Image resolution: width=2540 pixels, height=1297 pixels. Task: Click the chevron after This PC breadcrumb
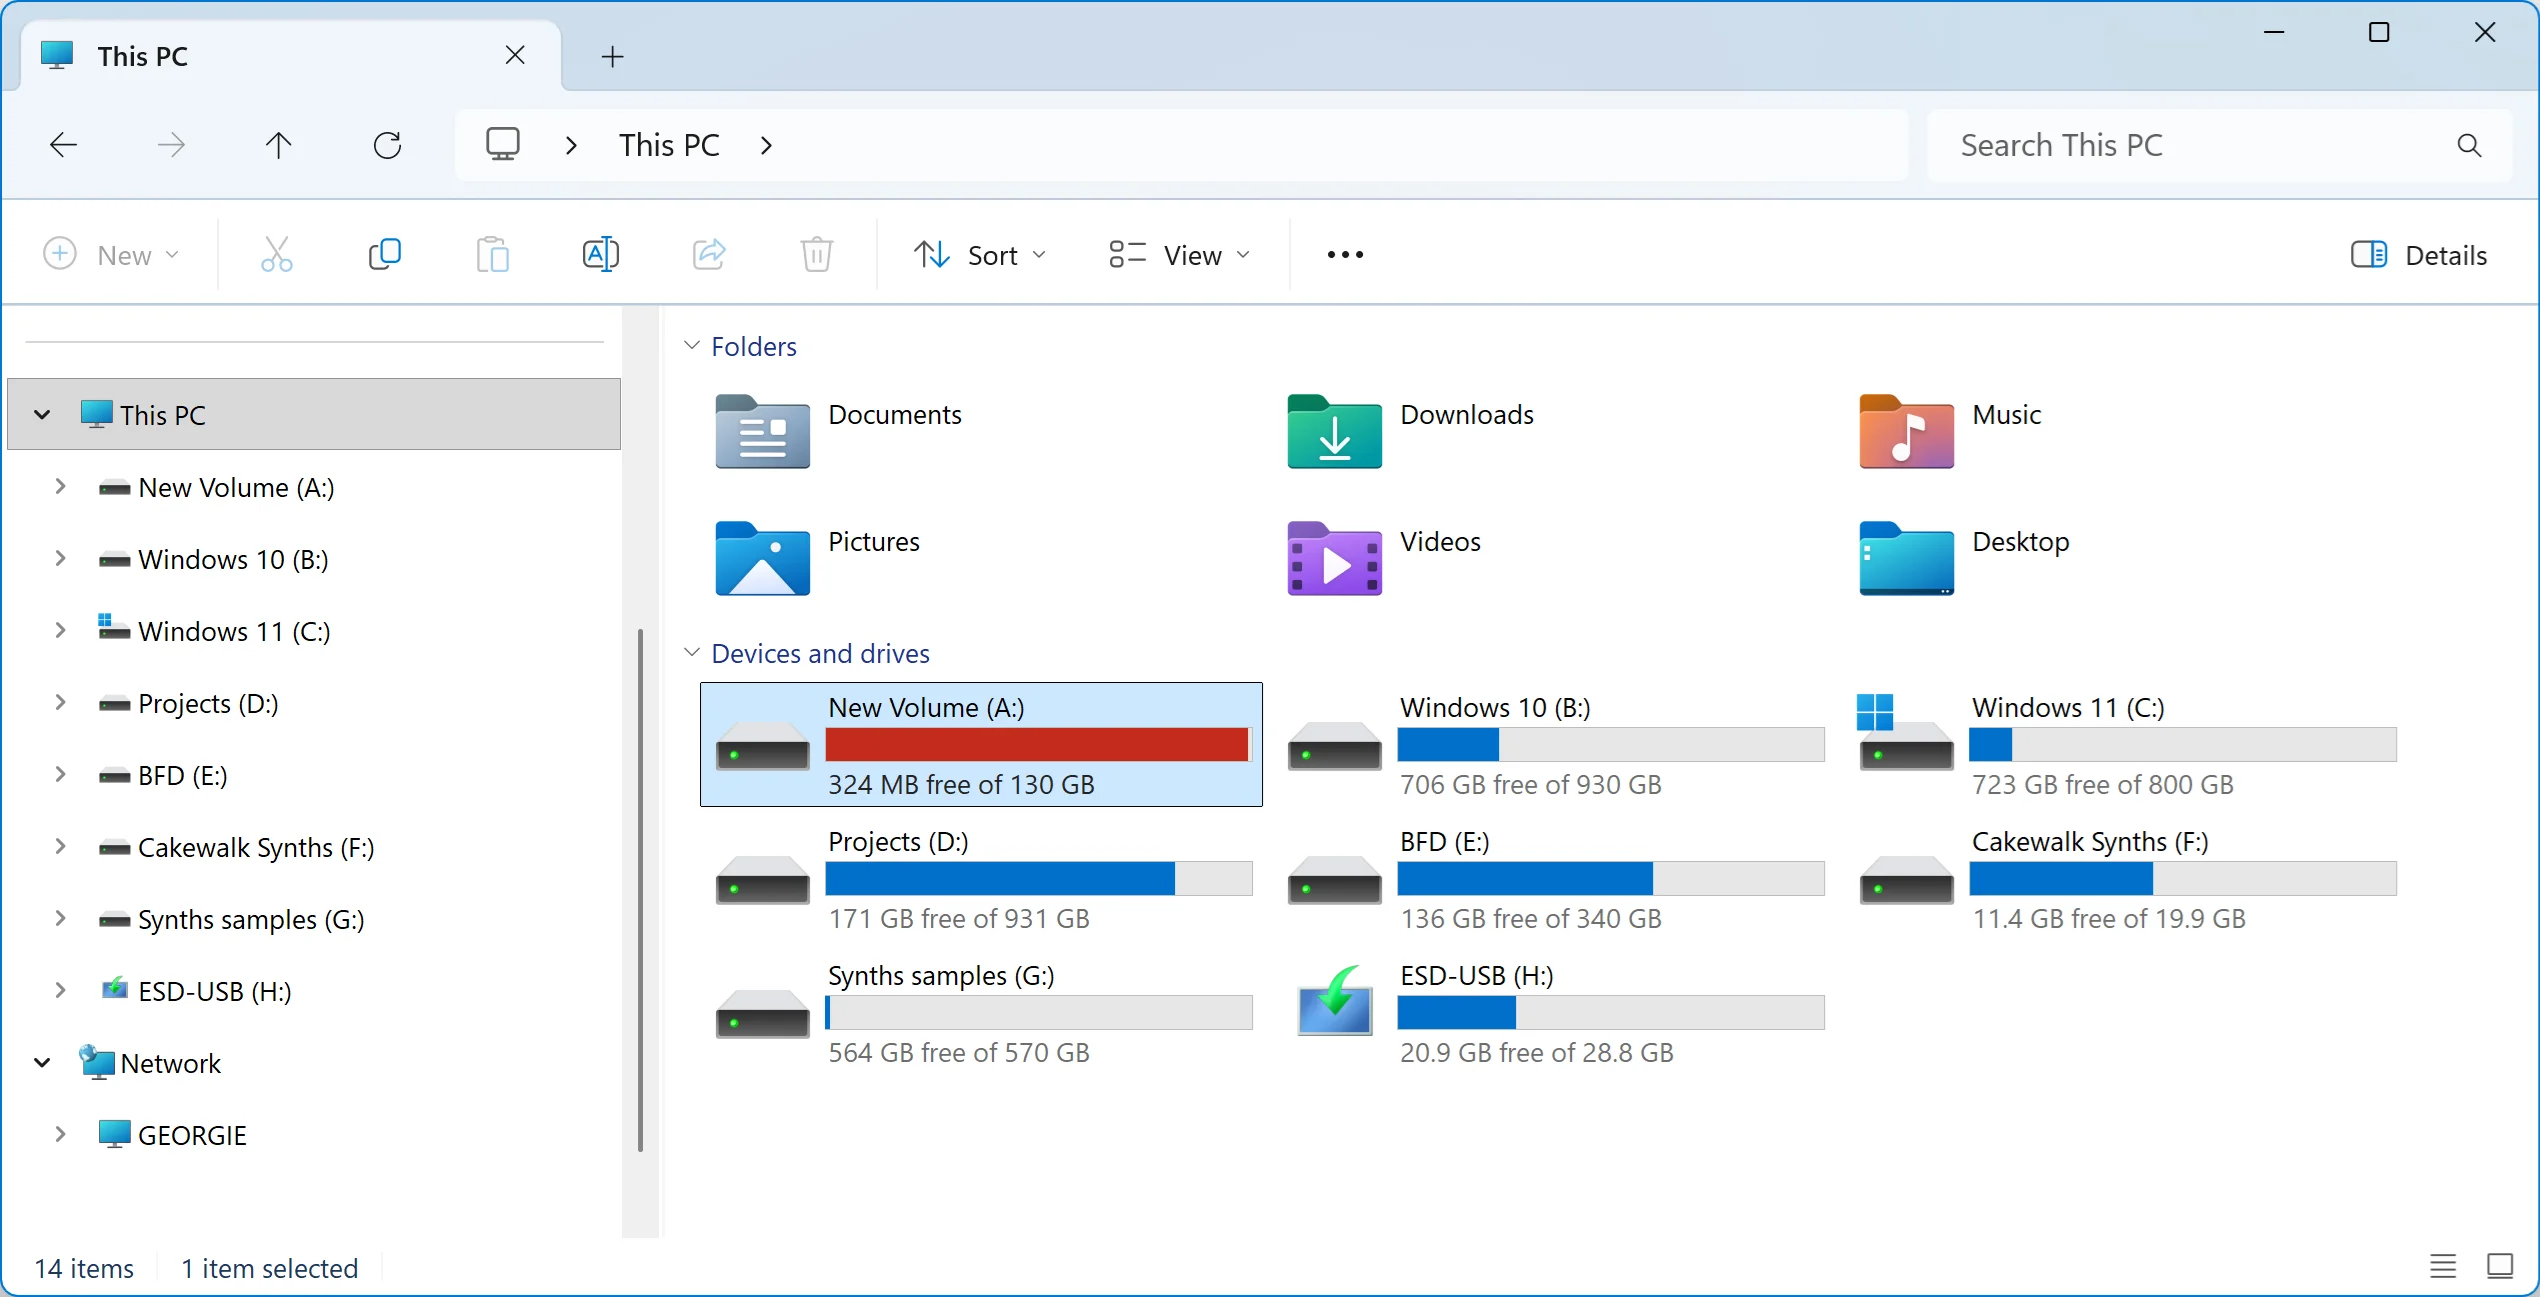click(767, 145)
